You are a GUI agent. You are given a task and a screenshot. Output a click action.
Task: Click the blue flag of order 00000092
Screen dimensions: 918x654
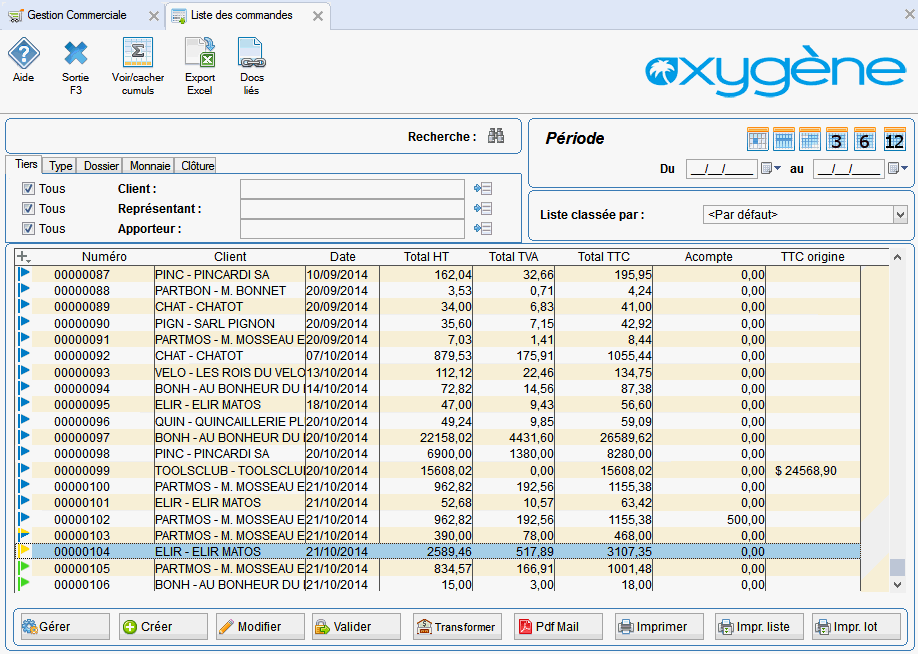click(x=24, y=355)
